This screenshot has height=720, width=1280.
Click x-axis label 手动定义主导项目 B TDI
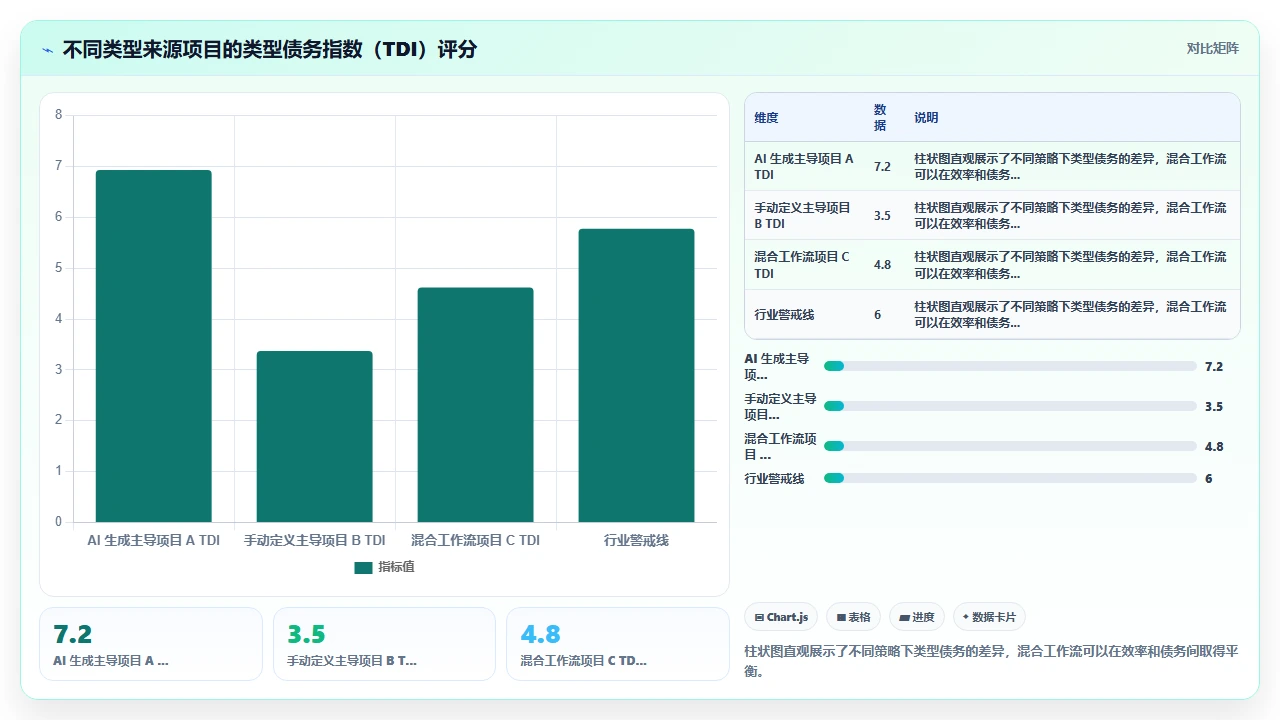pyautogui.click(x=315, y=540)
